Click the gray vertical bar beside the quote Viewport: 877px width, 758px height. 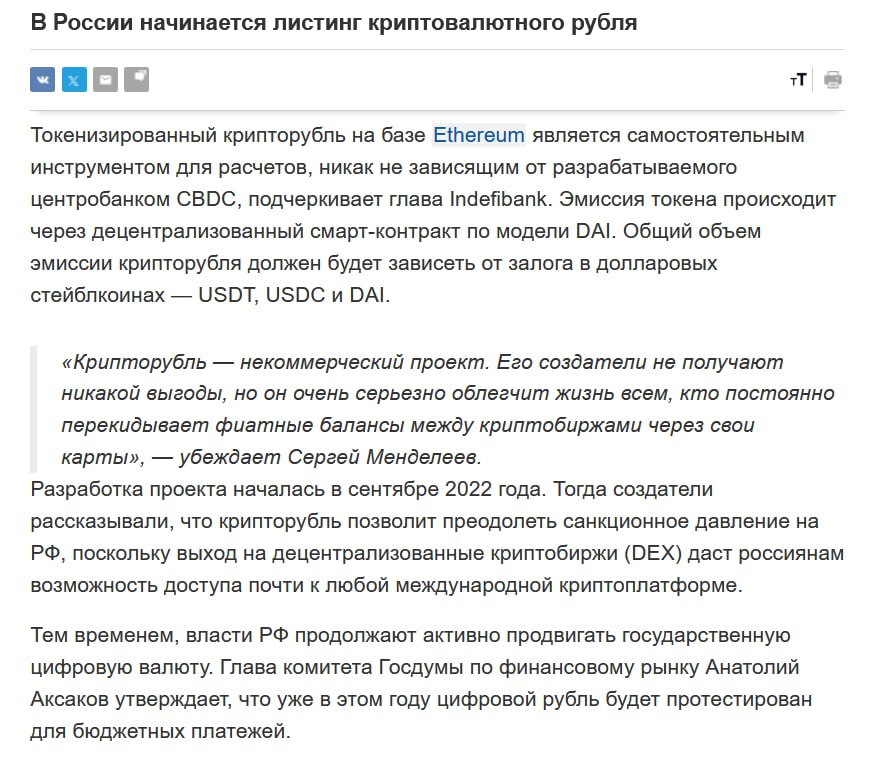coord(34,409)
